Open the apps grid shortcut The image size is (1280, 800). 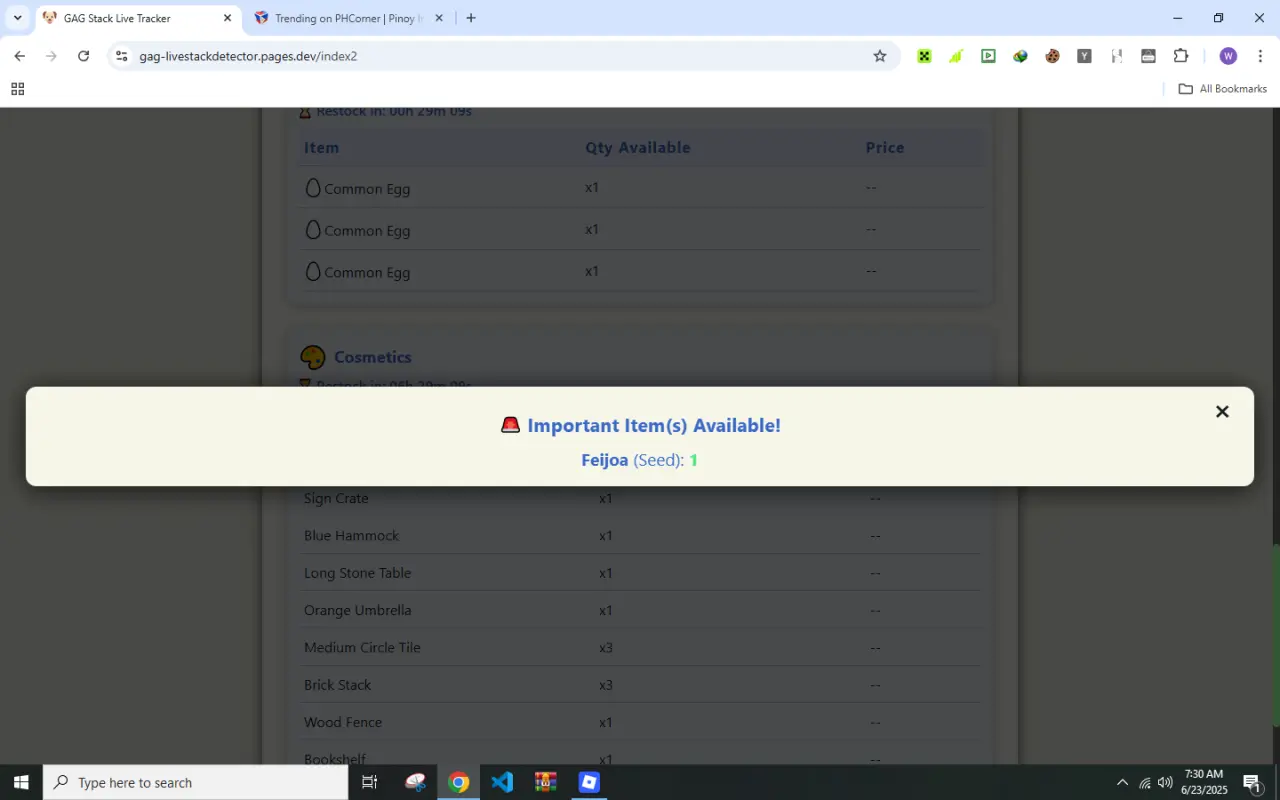17,89
